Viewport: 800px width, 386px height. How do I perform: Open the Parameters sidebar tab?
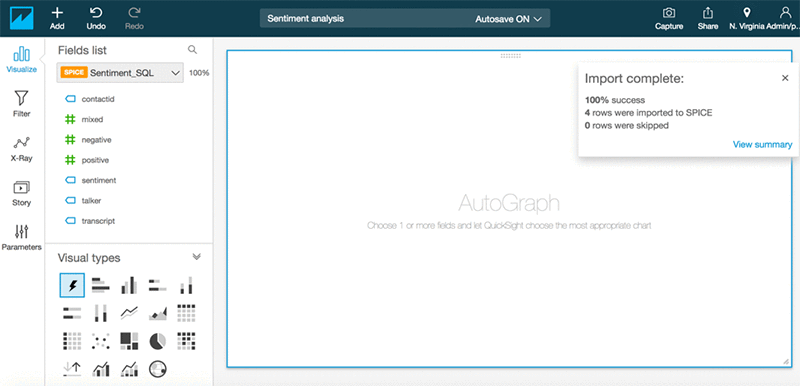(x=21, y=238)
